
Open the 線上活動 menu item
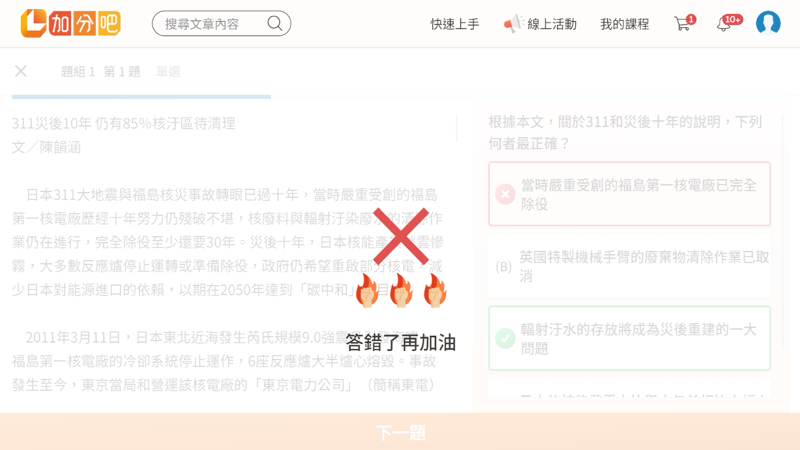(x=552, y=24)
